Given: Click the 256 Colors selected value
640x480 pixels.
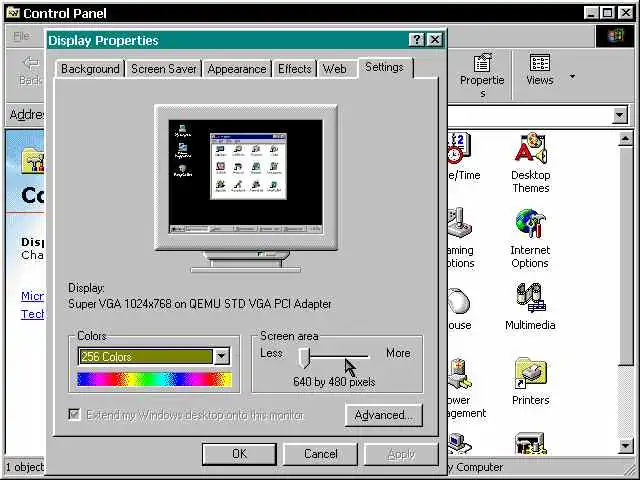Looking at the screenshot, I should [x=146, y=356].
